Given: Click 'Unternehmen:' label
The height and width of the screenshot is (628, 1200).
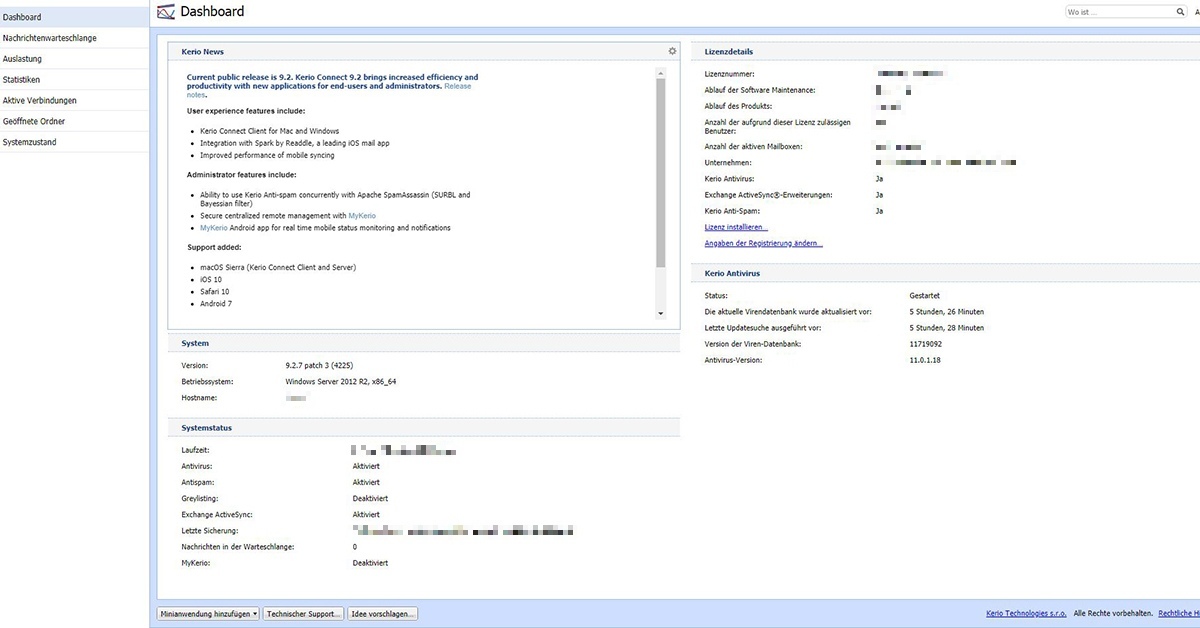Looking at the screenshot, I should (x=728, y=163).
